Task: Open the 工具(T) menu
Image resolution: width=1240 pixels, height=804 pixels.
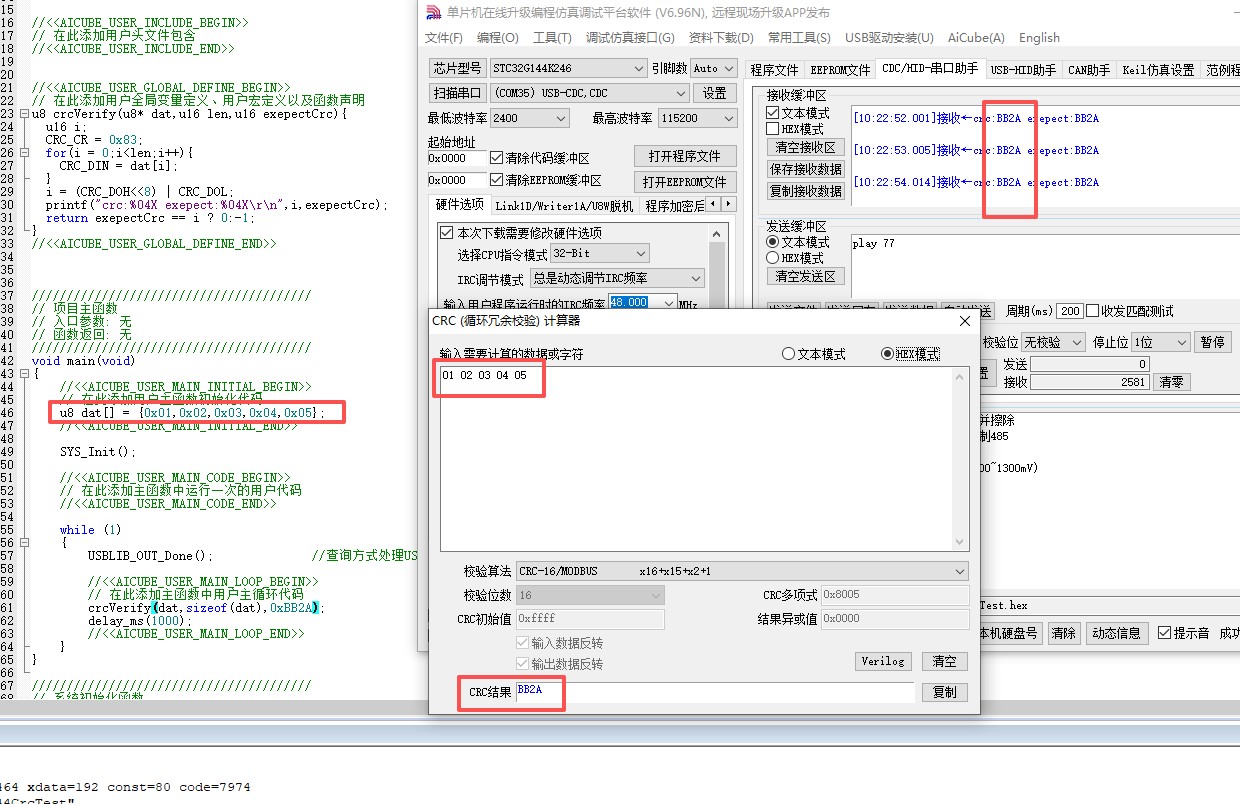Action: click(551, 38)
